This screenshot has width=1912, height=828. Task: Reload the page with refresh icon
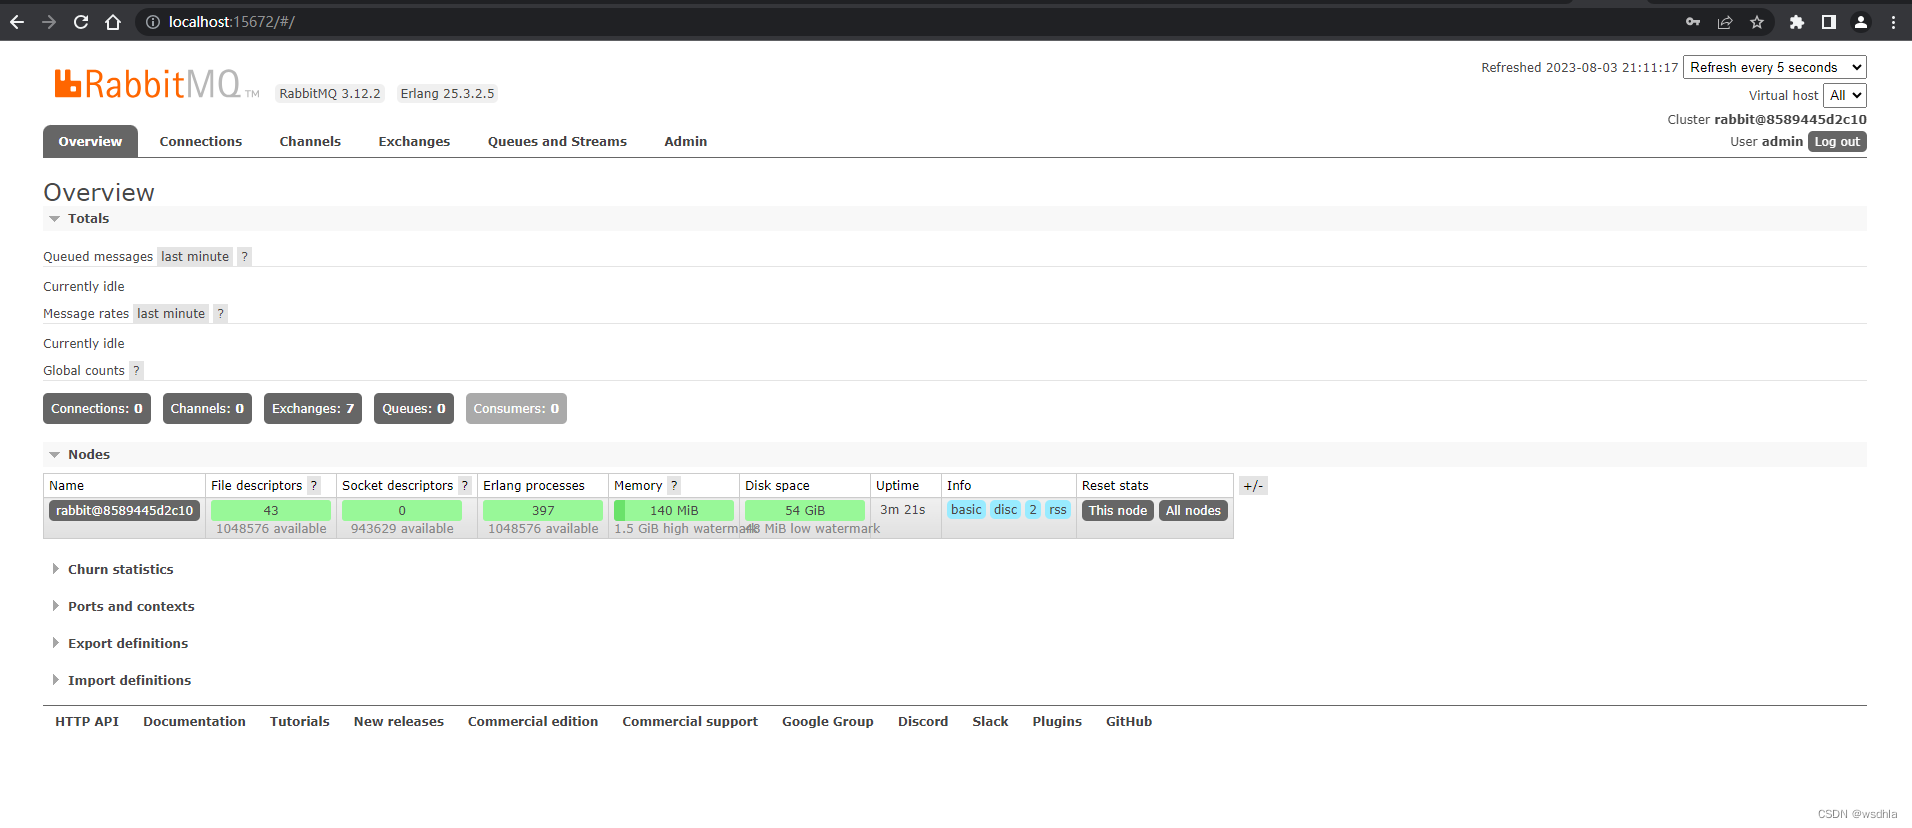pyautogui.click(x=81, y=22)
